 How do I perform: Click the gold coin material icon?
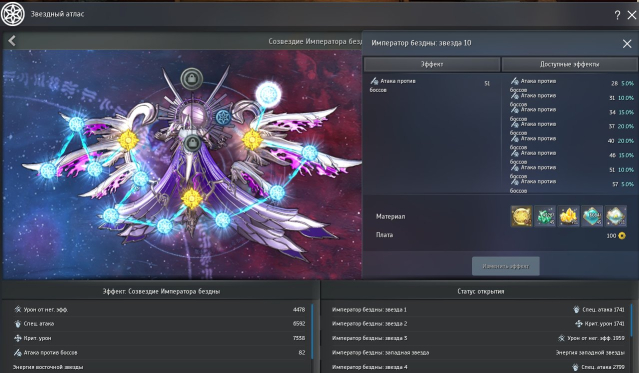point(521,216)
